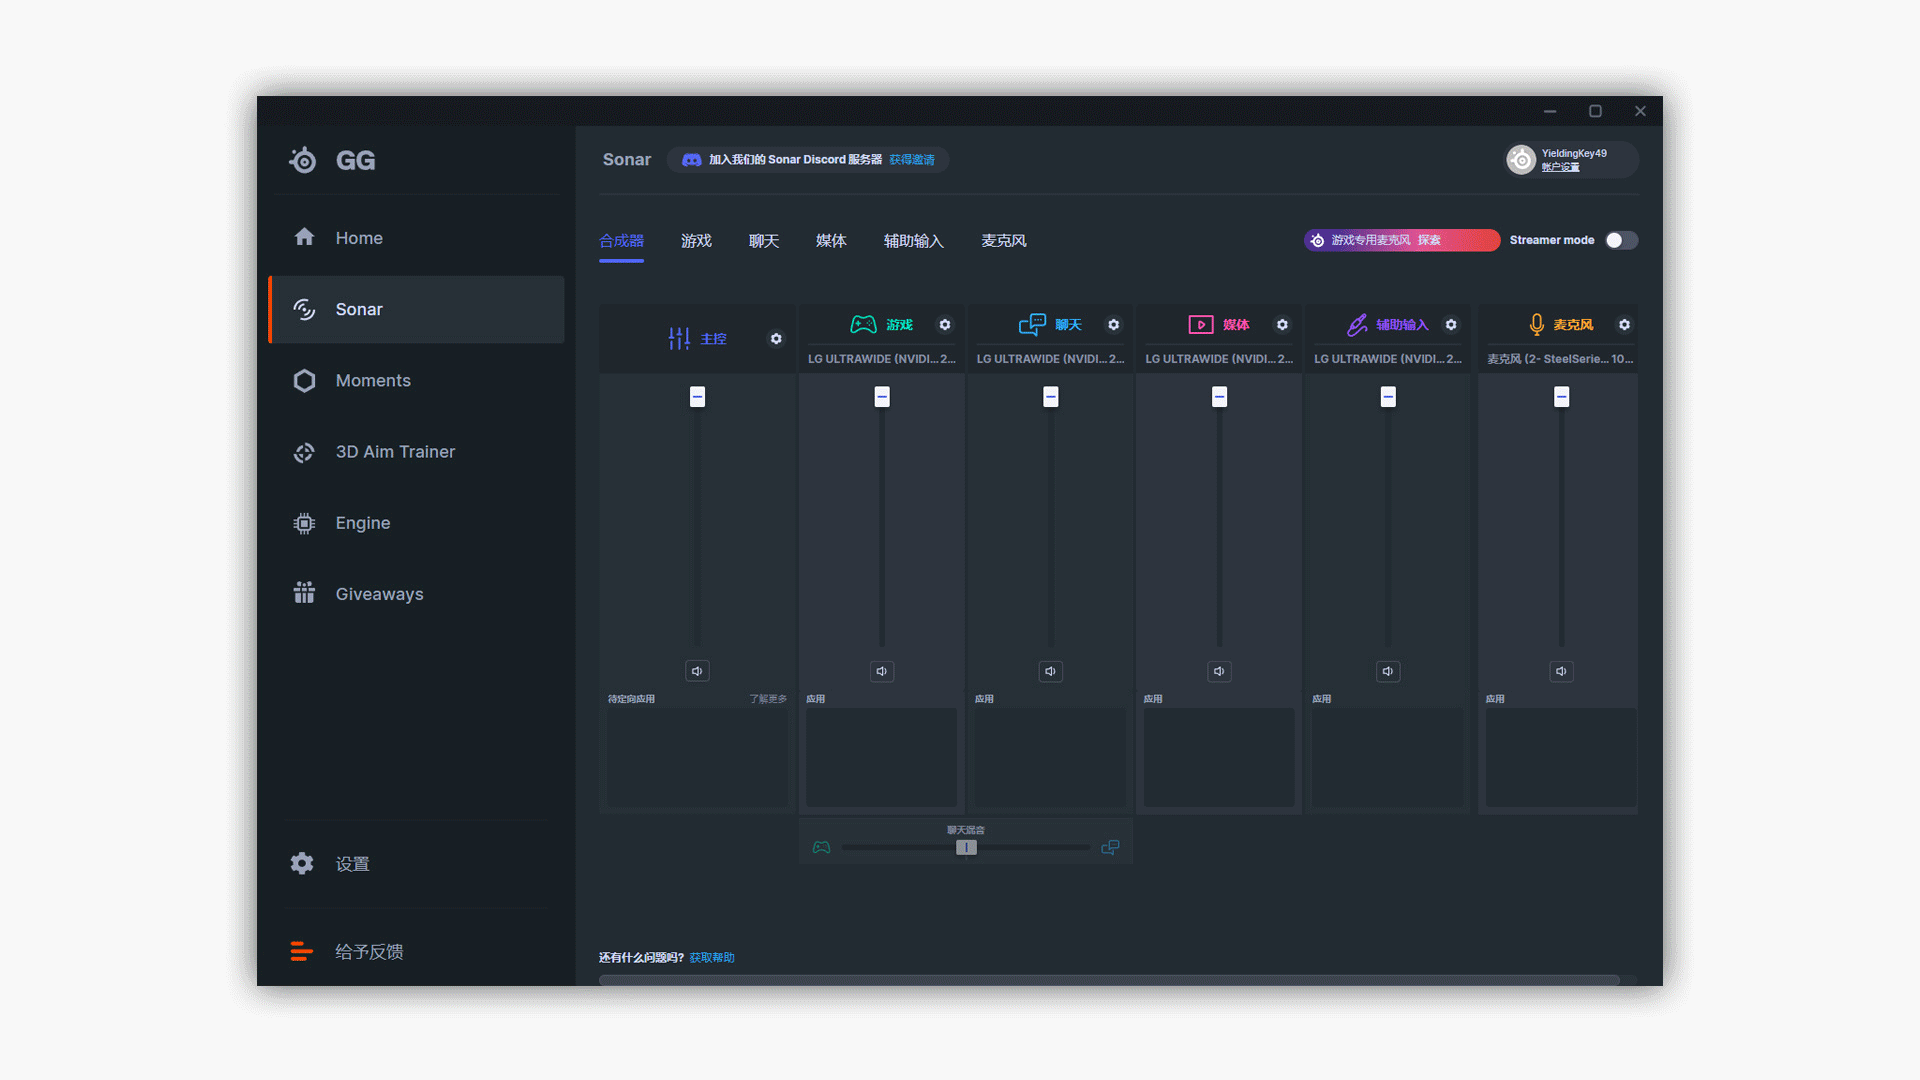This screenshot has height=1080, width=1920.
Task: Click gamepad icon left of chat mix slider
Action: pos(821,847)
